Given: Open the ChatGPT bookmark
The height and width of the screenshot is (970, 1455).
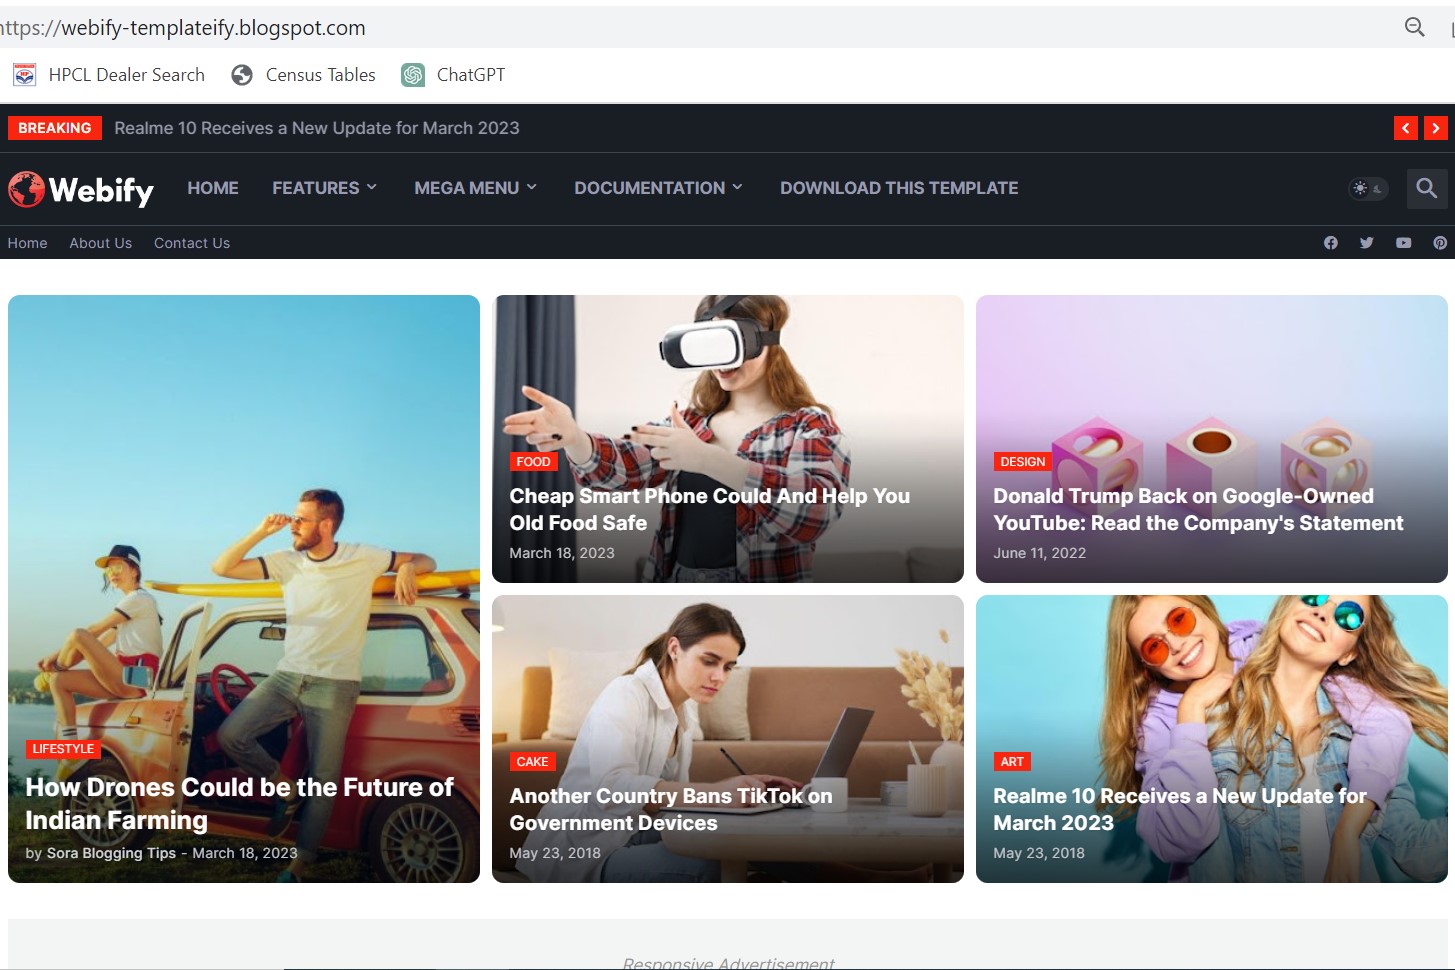Looking at the screenshot, I should coord(453,75).
